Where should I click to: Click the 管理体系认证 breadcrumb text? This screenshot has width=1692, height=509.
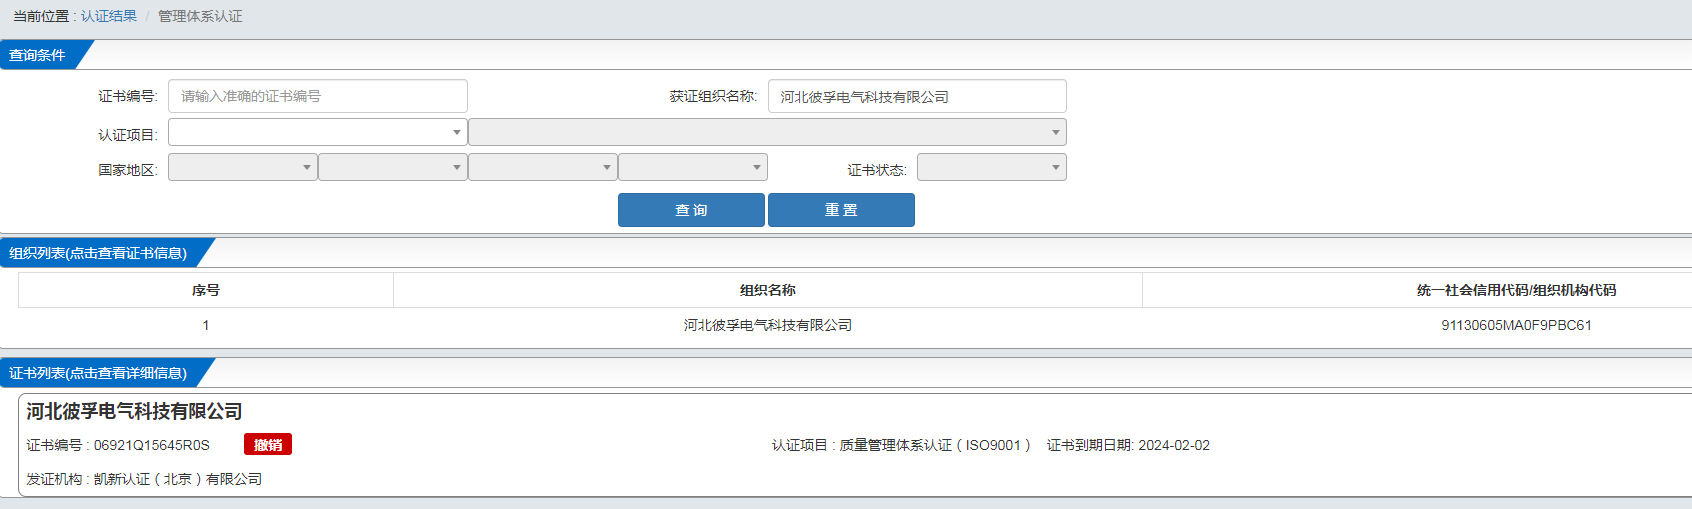(200, 16)
